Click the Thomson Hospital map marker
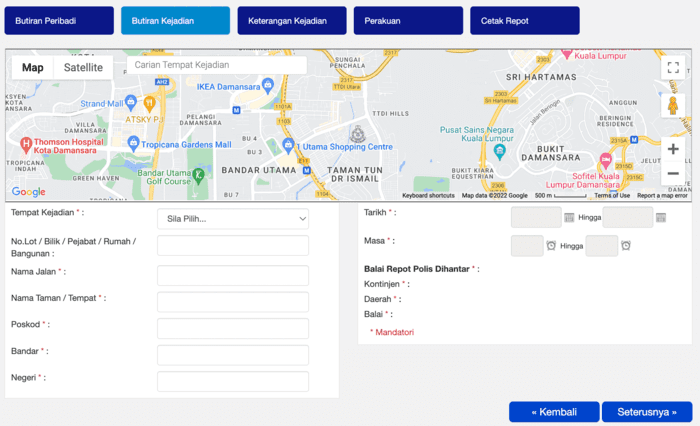700x426 pixels. coord(25,145)
